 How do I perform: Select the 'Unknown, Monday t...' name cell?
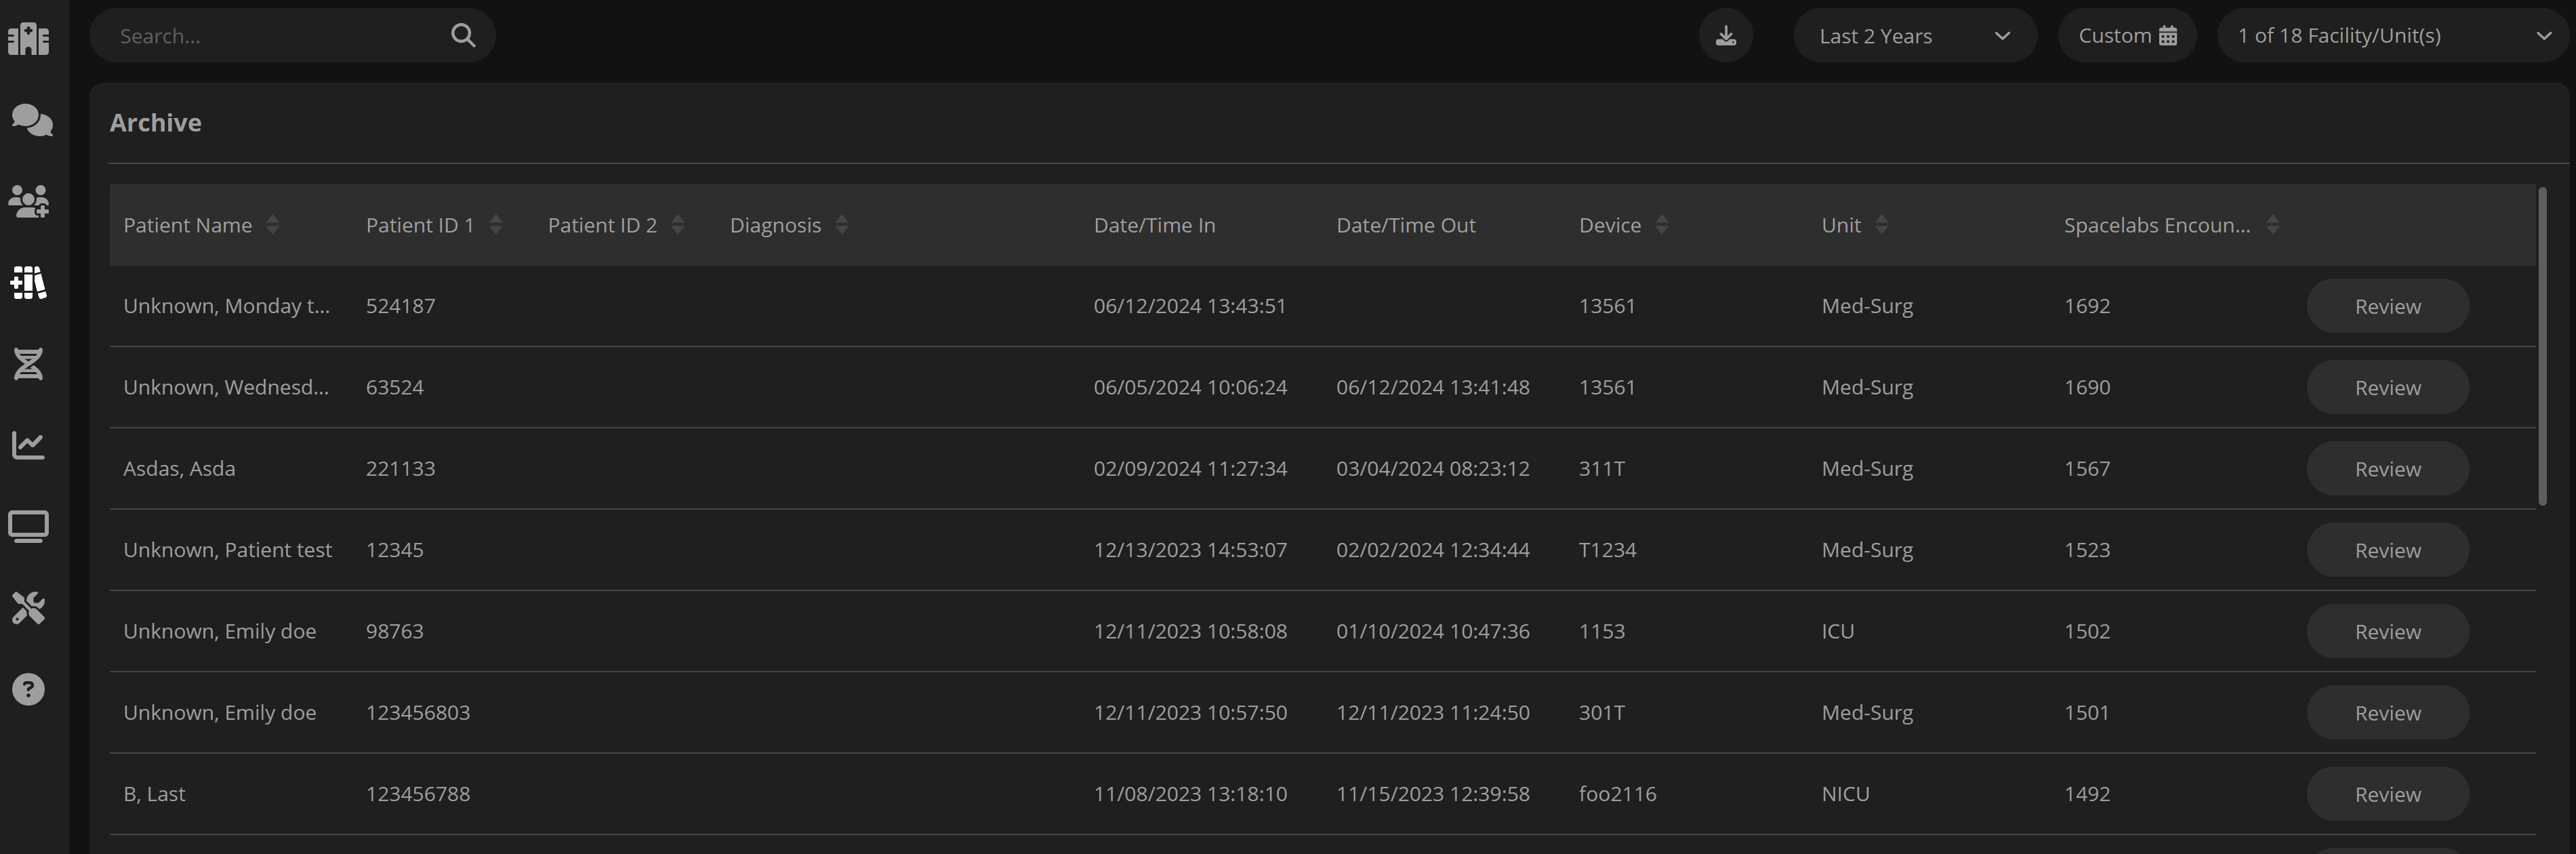[x=226, y=306]
